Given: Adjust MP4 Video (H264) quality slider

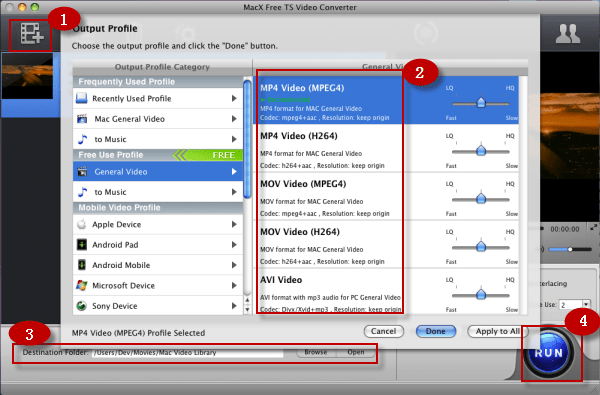Looking at the screenshot, I should [x=481, y=151].
